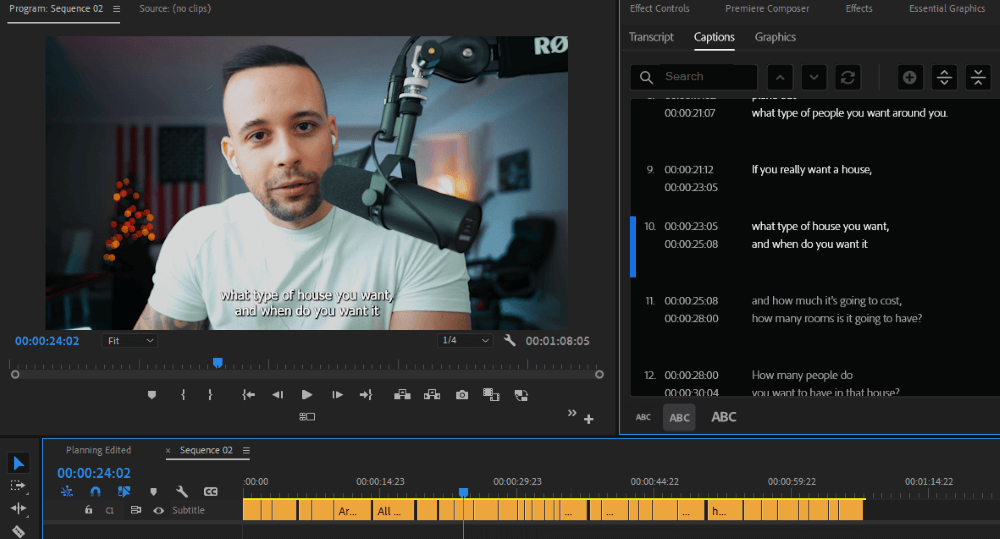Toggle Linked Selection in timeline

coord(124,492)
